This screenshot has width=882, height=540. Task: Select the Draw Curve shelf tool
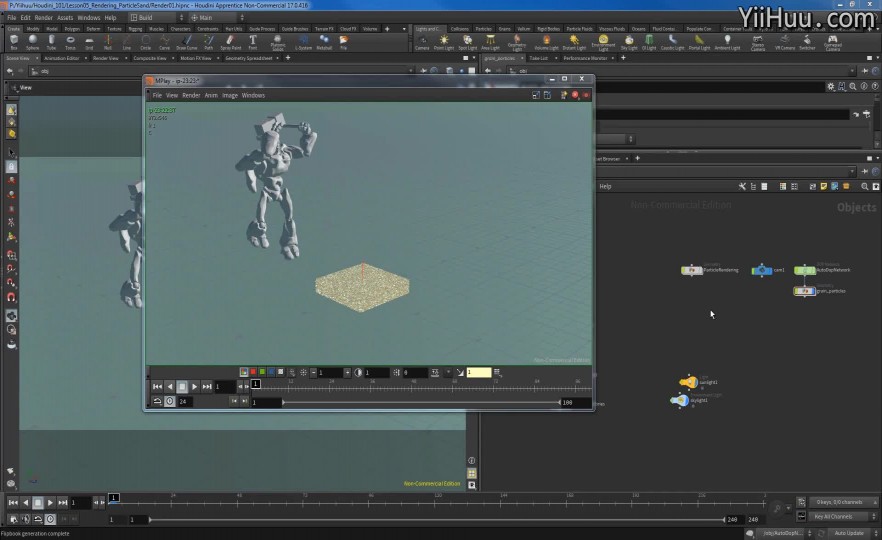point(187,42)
